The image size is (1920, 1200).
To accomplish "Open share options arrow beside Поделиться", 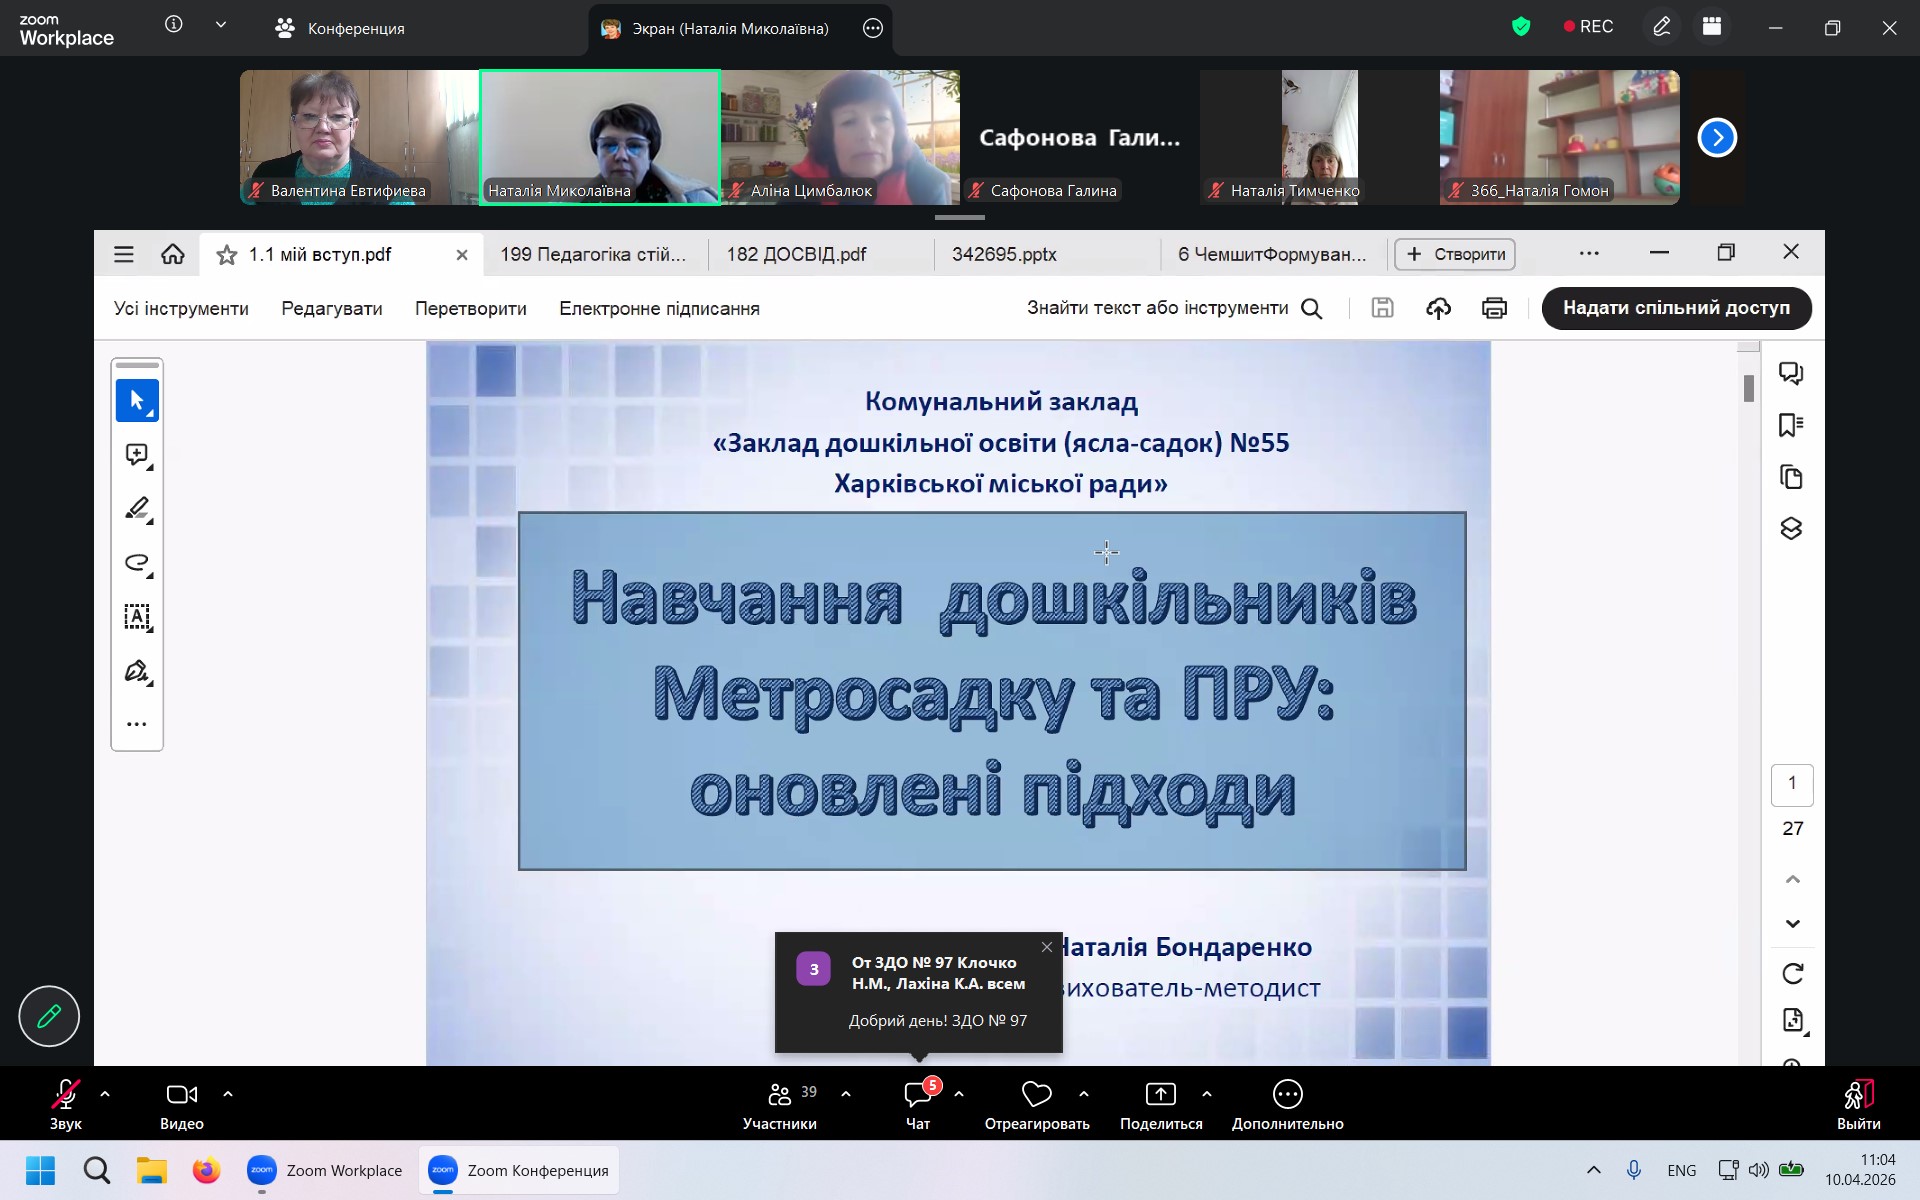I will (1207, 1095).
